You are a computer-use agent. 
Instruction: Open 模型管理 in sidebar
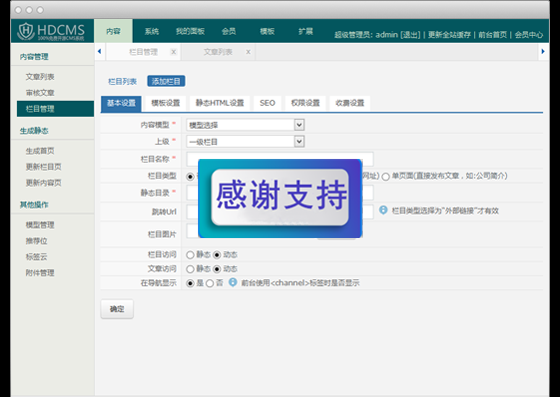point(40,225)
